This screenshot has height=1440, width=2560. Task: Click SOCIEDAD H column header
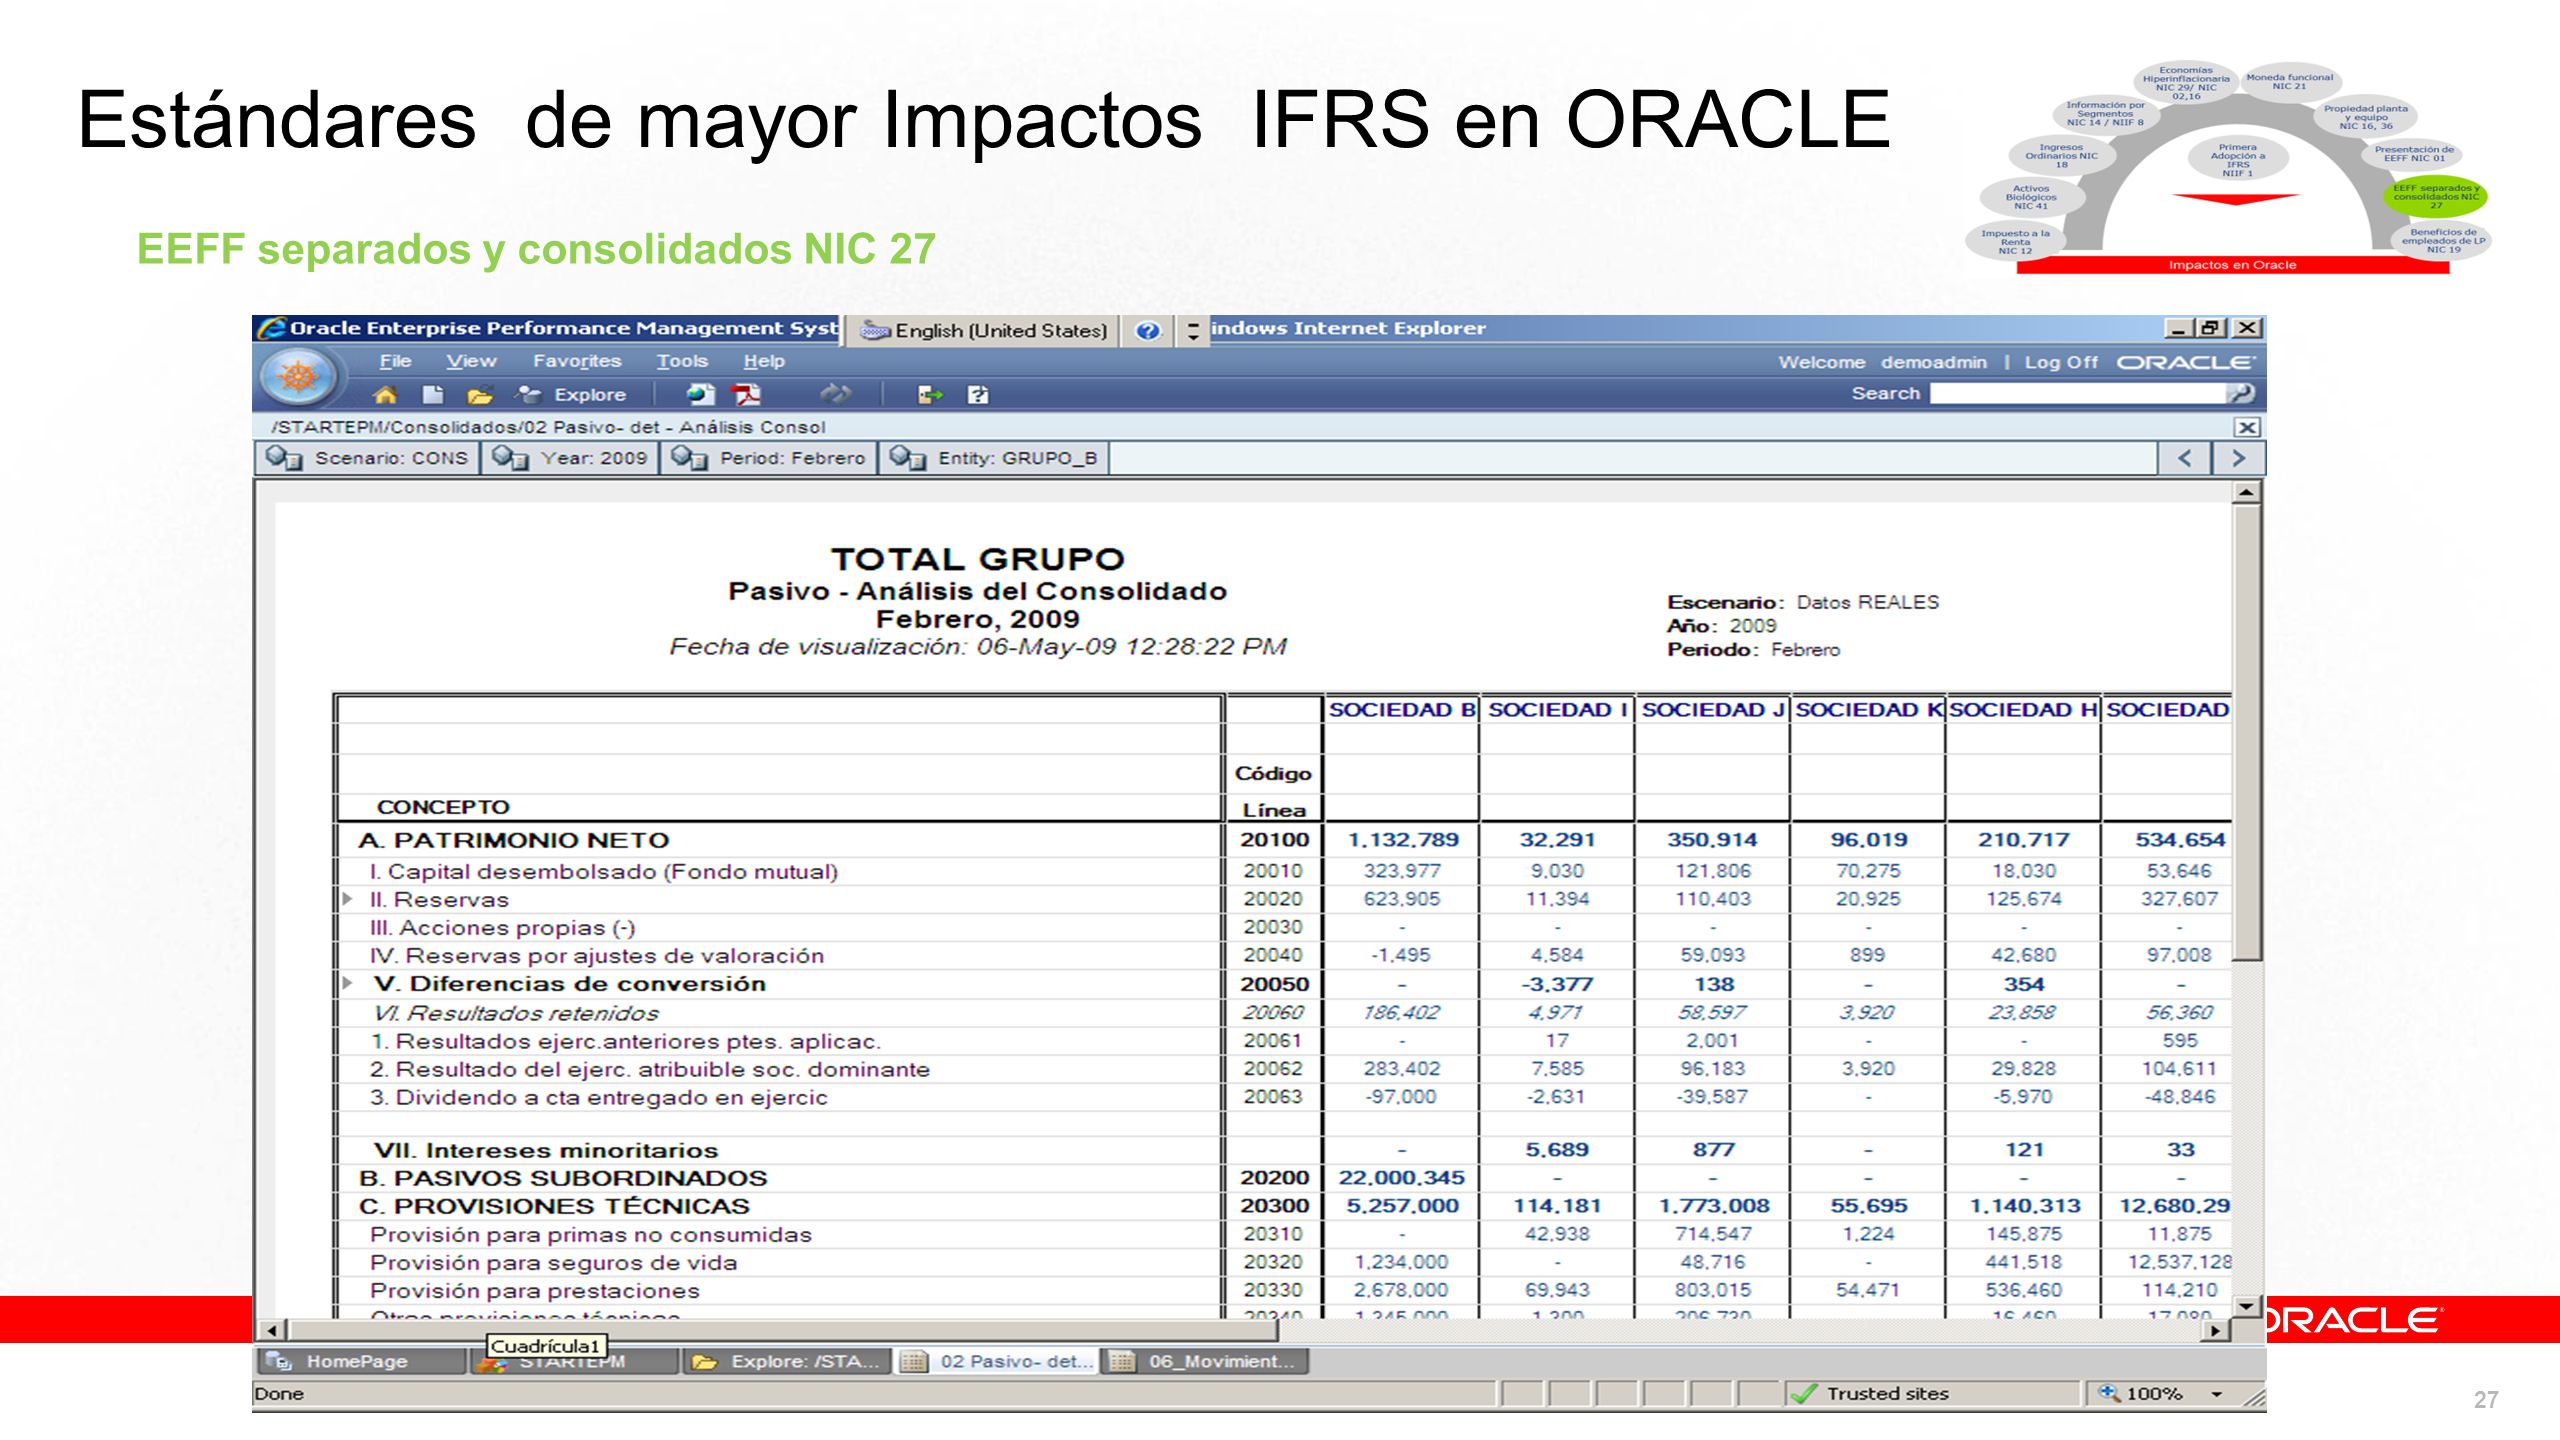pyautogui.click(x=2024, y=710)
